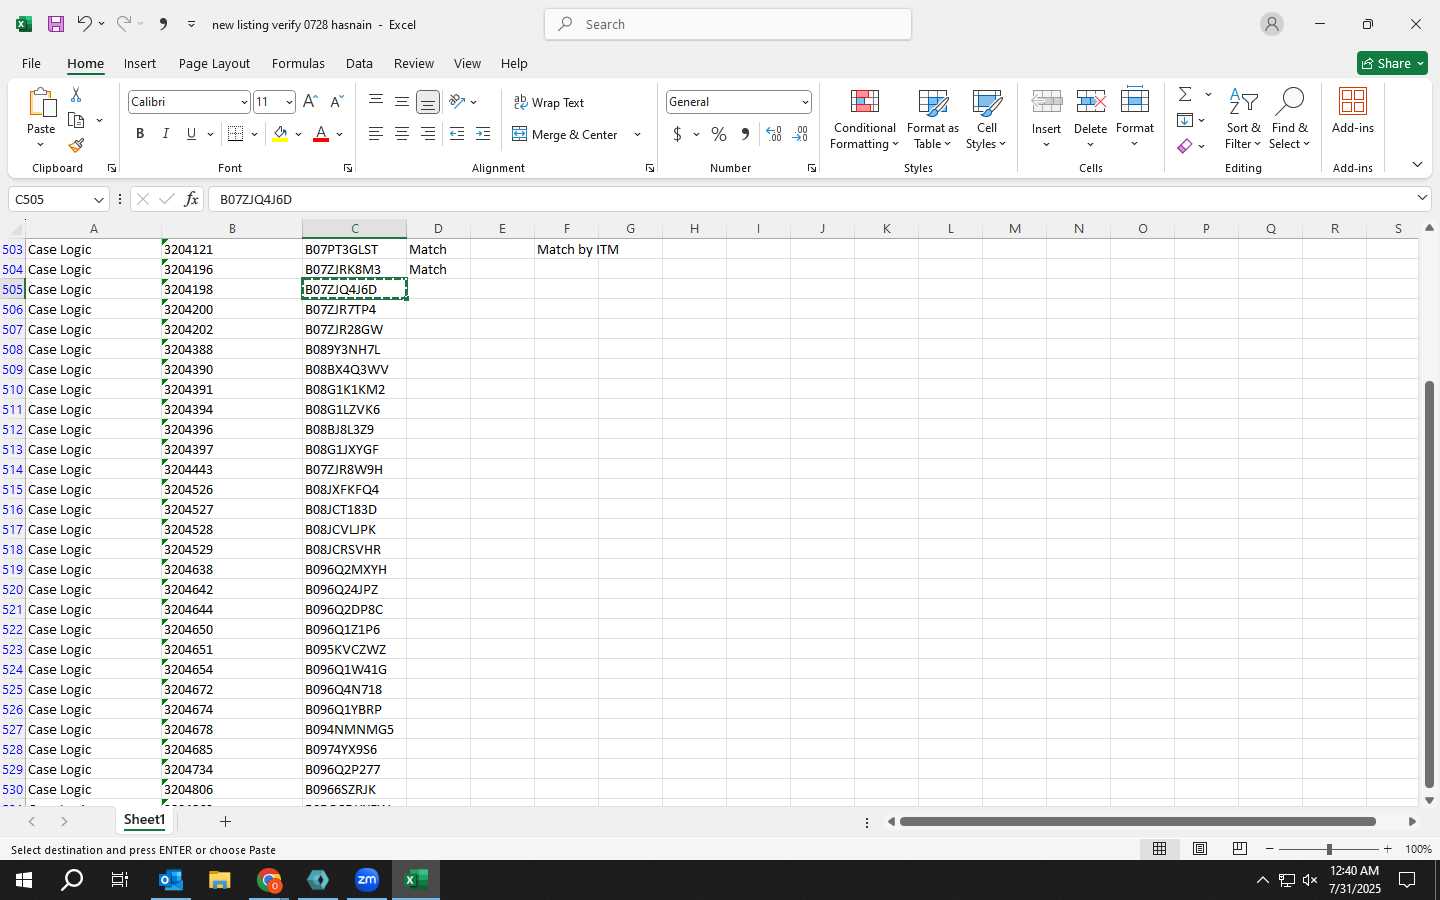The width and height of the screenshot is (1440, 900).
Task: Open the font name Calibri dropdown
Action: coord(243,102)
